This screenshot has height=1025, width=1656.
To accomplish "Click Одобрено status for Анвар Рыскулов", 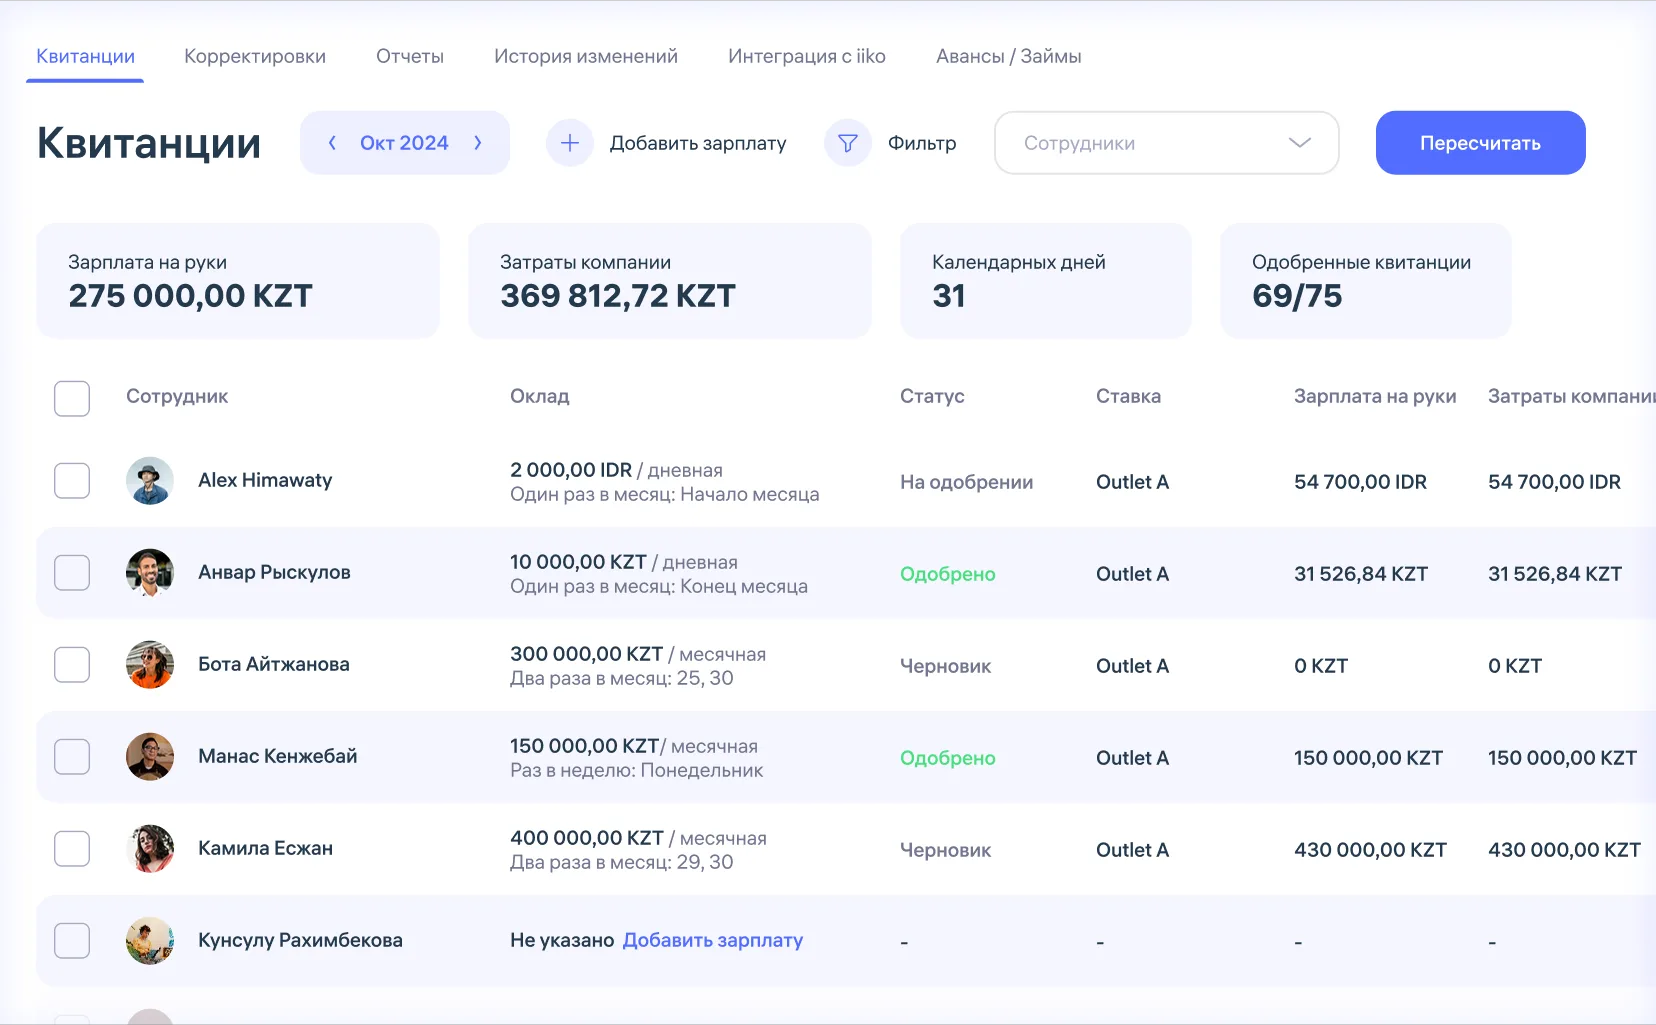I will point(948,574).
